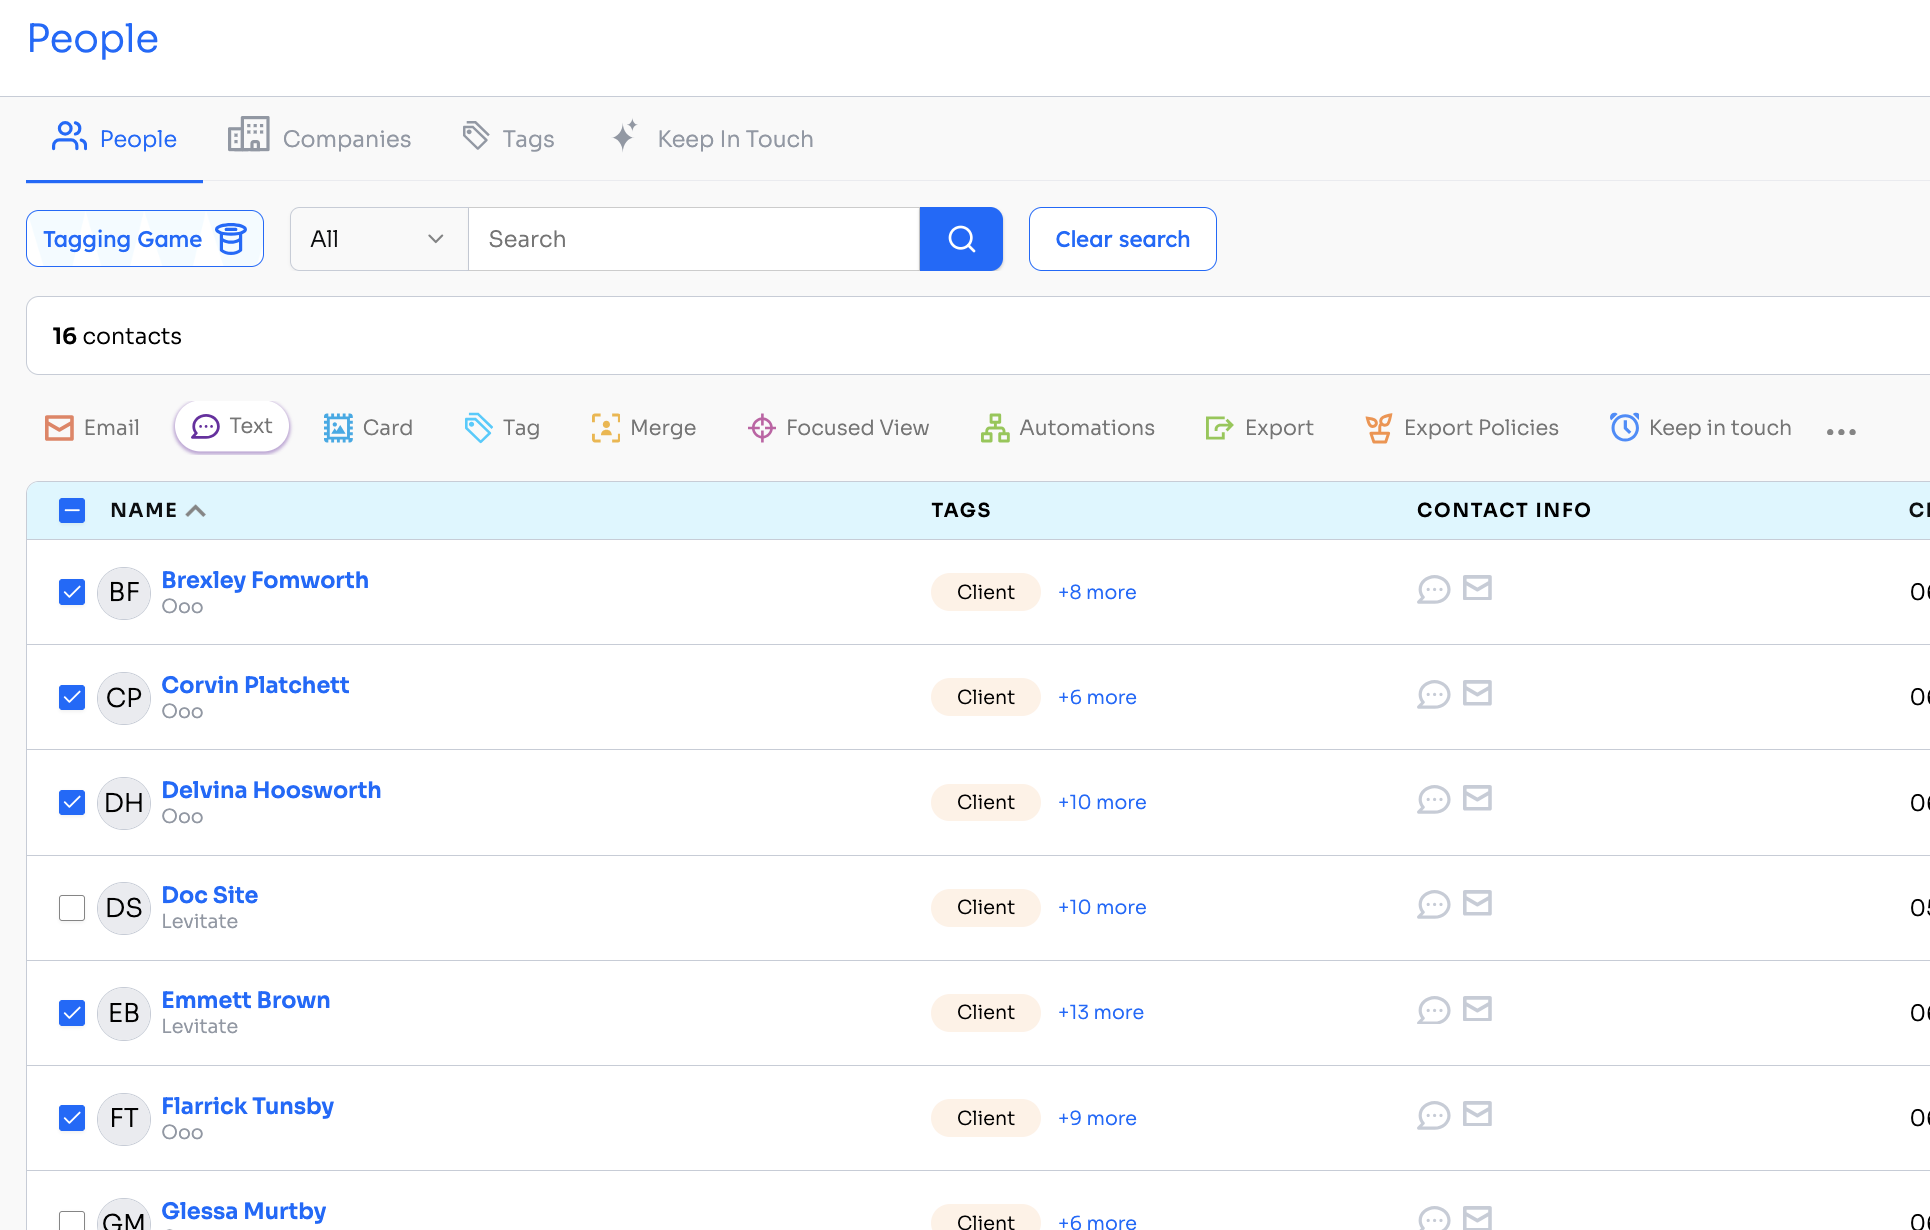The height and width of the screenshot is (1230, 1930).
Task: Open Corvin Platchett's contact page
Action: point(255,685)
